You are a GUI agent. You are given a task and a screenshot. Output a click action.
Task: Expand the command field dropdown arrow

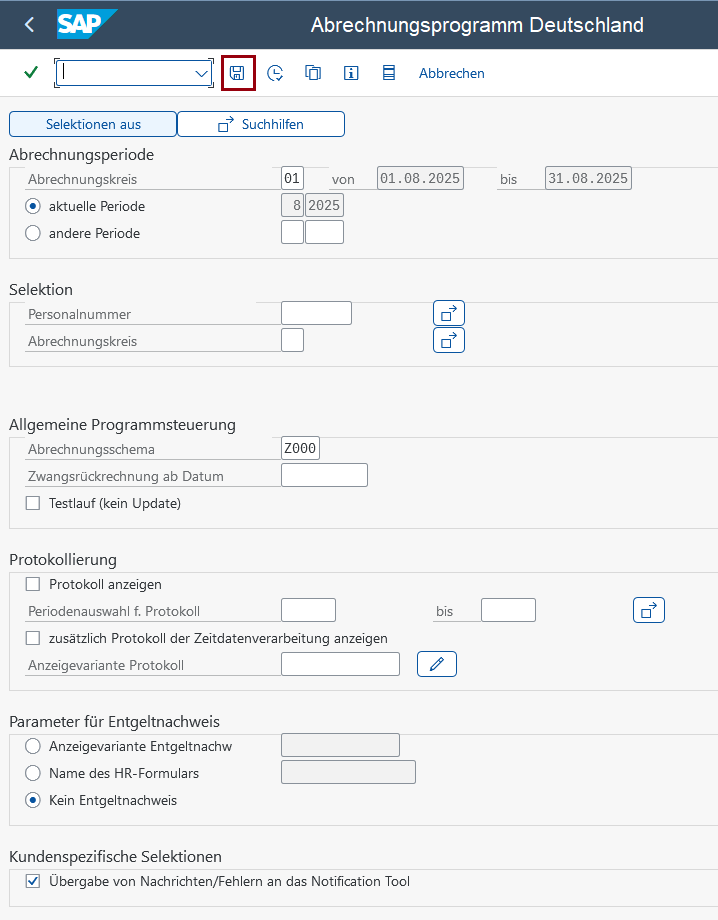tap(201, 73)
